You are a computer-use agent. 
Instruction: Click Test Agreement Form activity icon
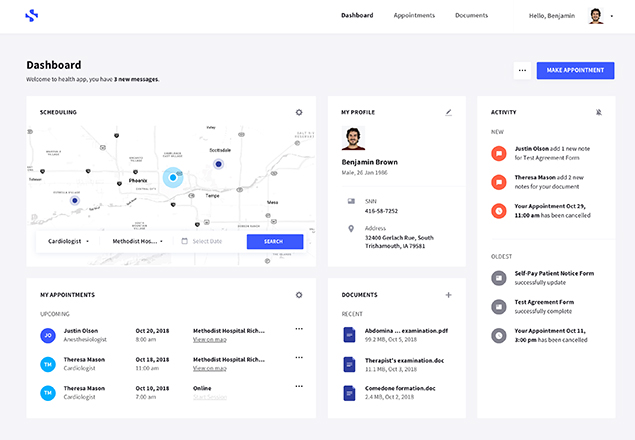click(x=499, y=307)
